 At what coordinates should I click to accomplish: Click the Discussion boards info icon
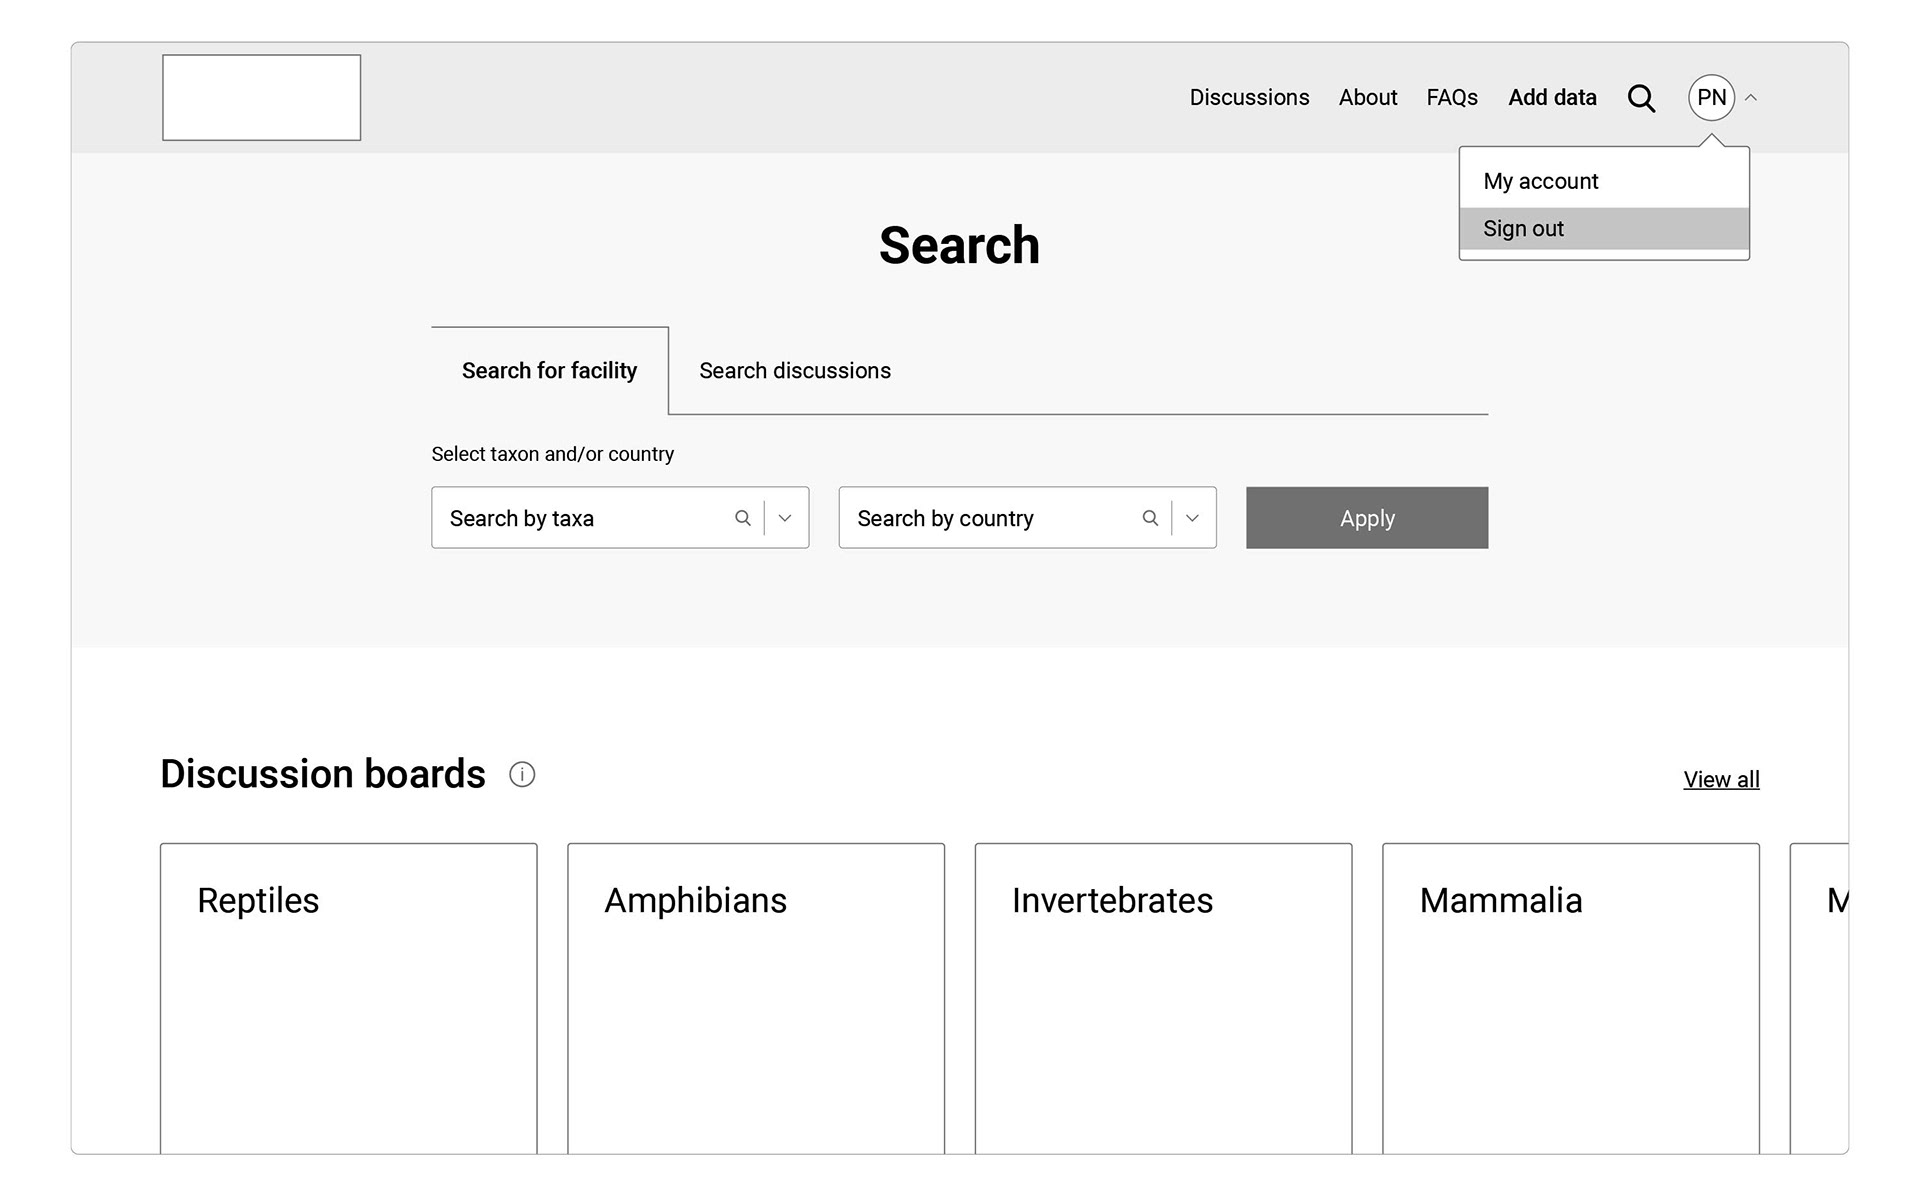(522, 774)
